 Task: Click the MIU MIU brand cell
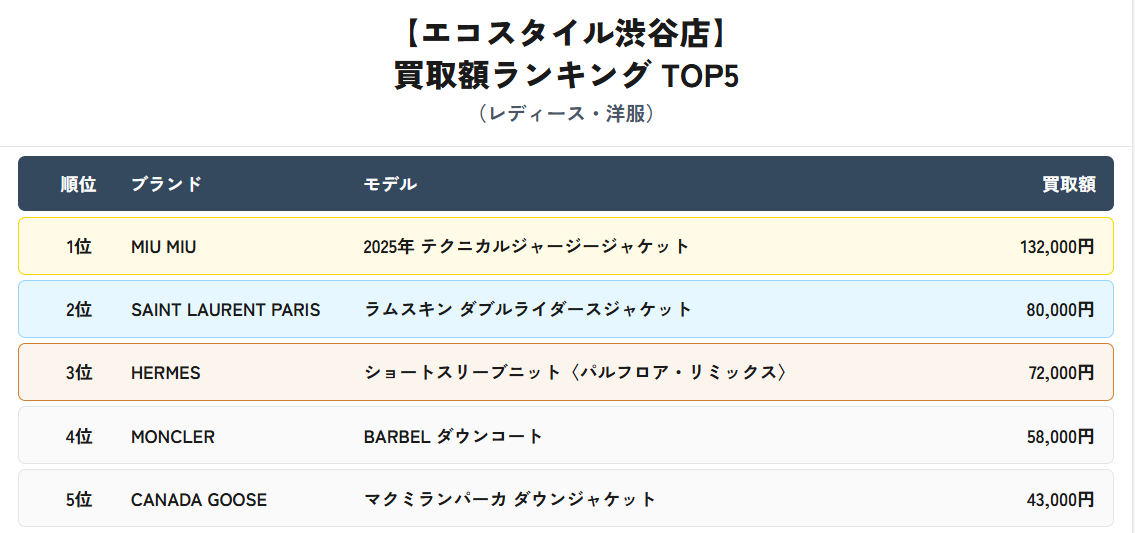[x=163, y=247]
